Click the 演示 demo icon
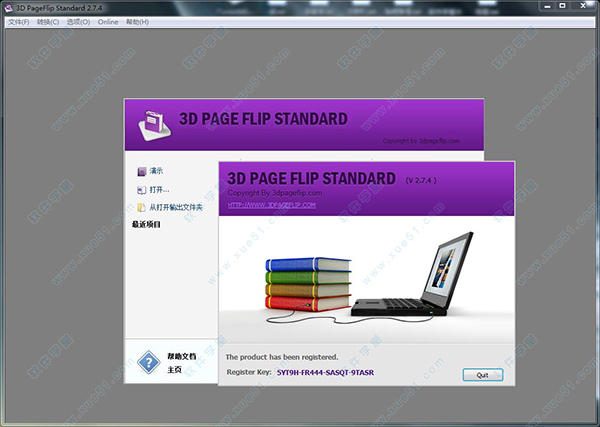Image resolution: width=600 pixels, height=427 pixels. click(142, 171)
